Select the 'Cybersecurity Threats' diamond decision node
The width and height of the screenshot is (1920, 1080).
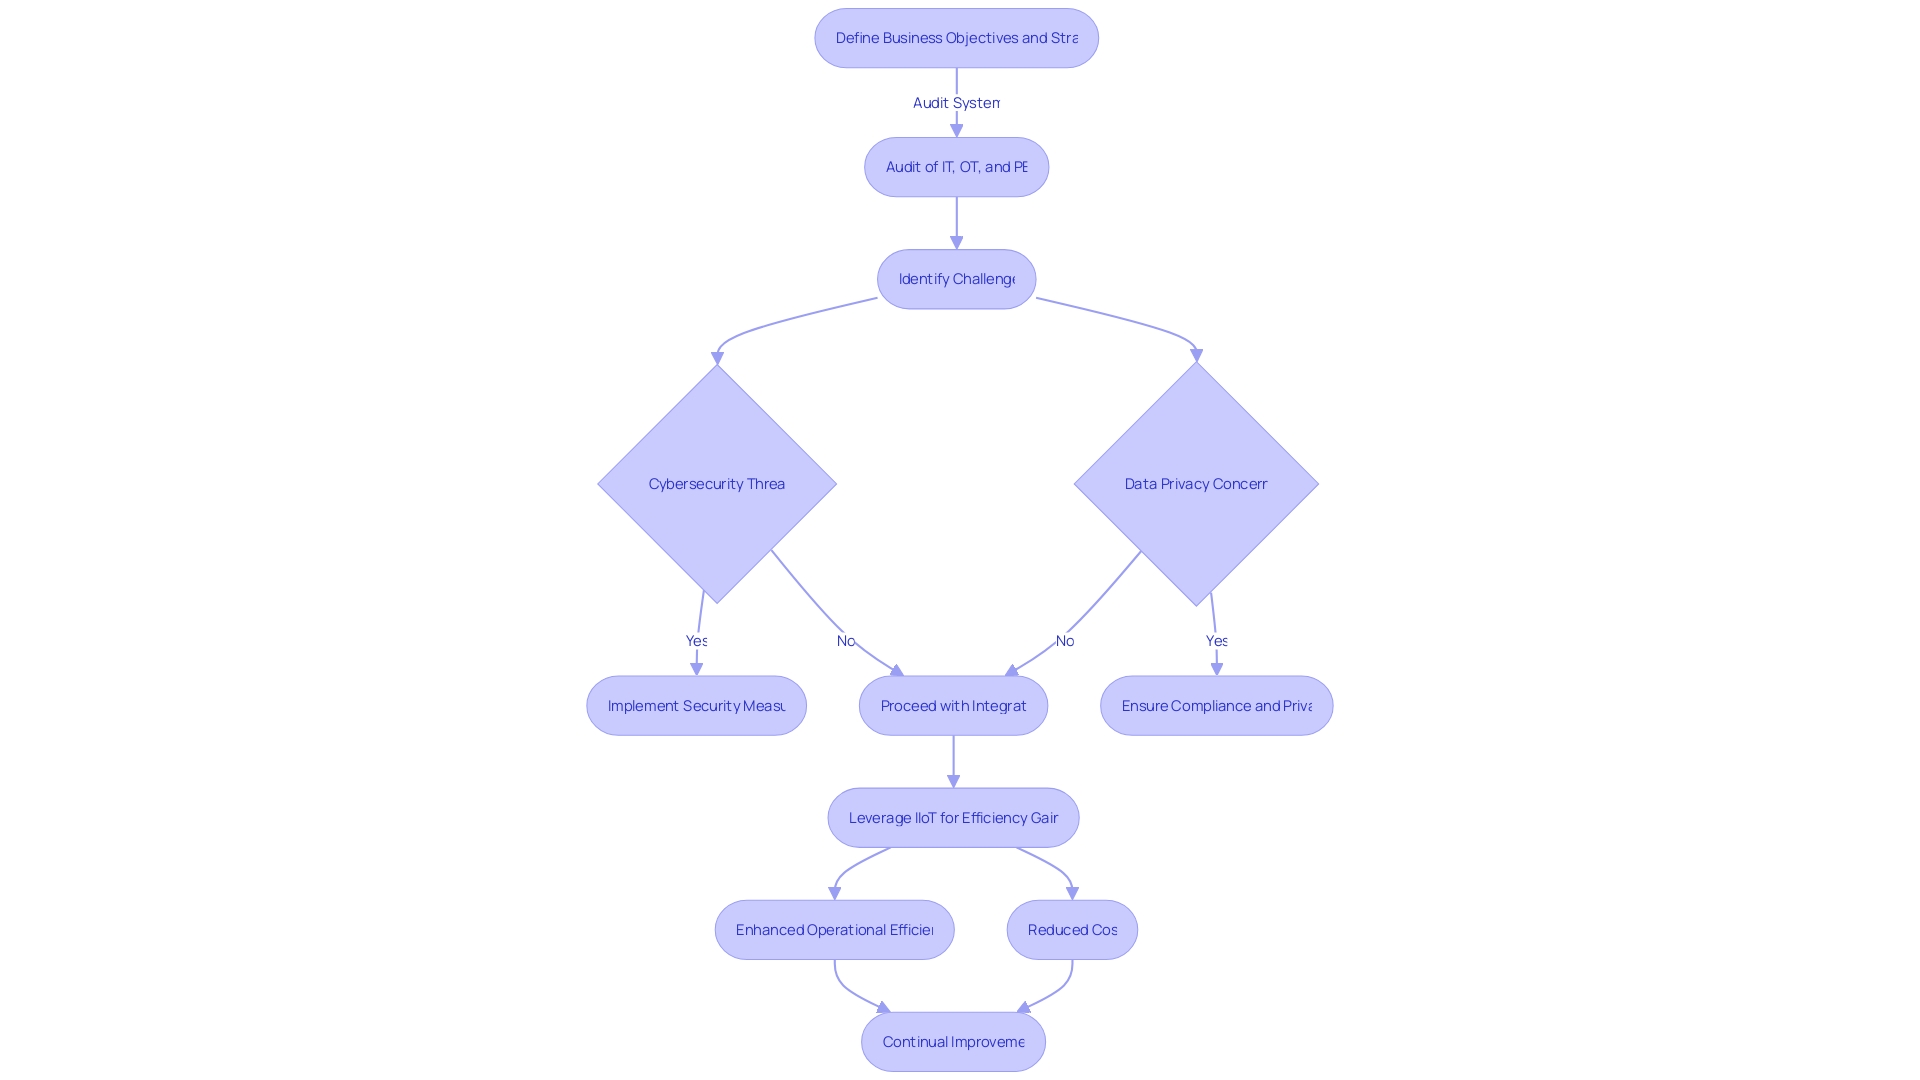tap(715, 483)
